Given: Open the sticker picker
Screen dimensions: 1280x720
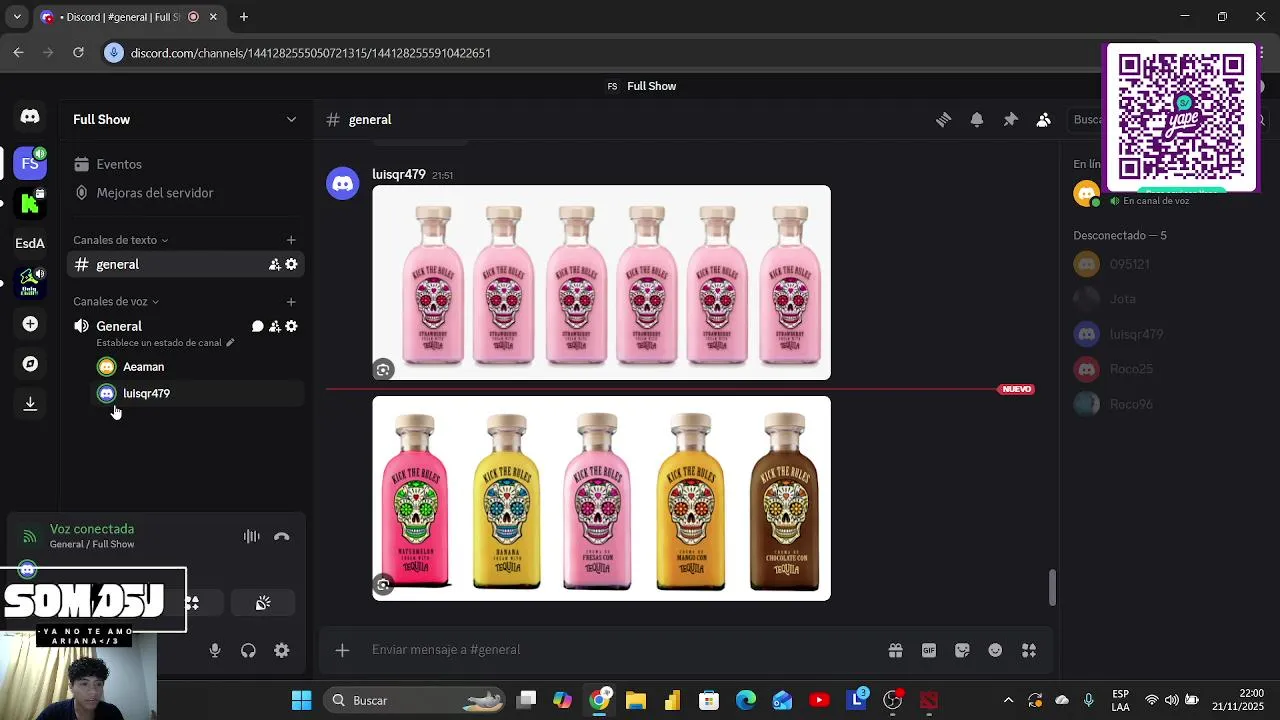Looking at the screenshot, I should [962, 650].
